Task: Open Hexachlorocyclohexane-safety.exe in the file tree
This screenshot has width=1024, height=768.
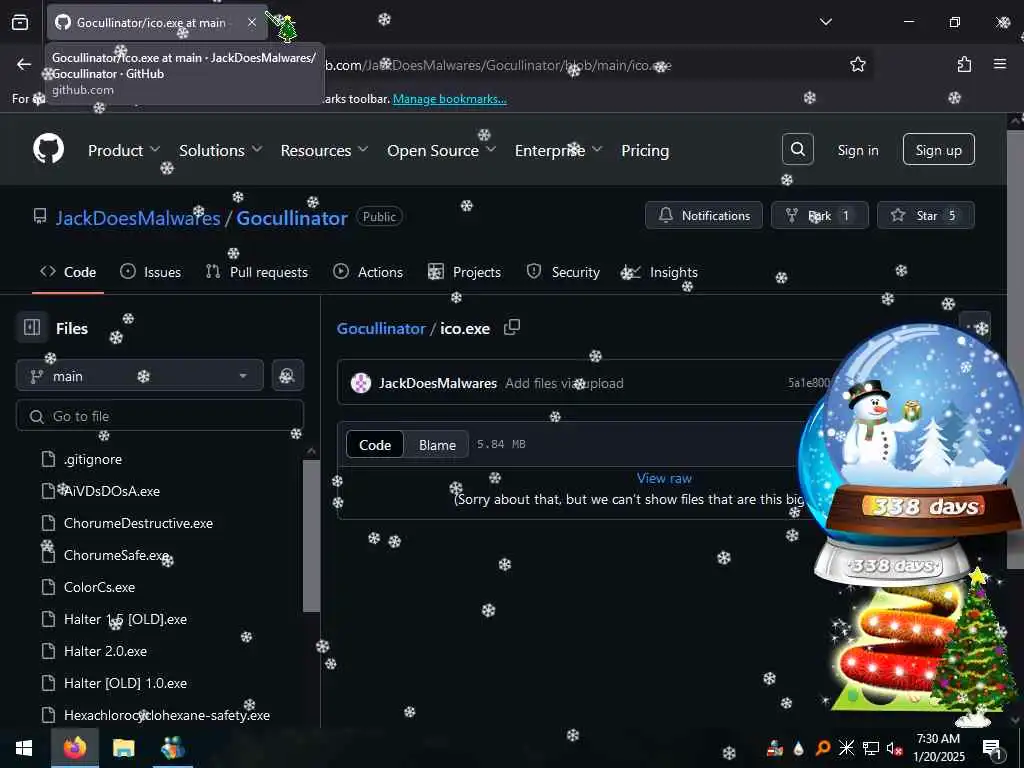Action: 167,715
